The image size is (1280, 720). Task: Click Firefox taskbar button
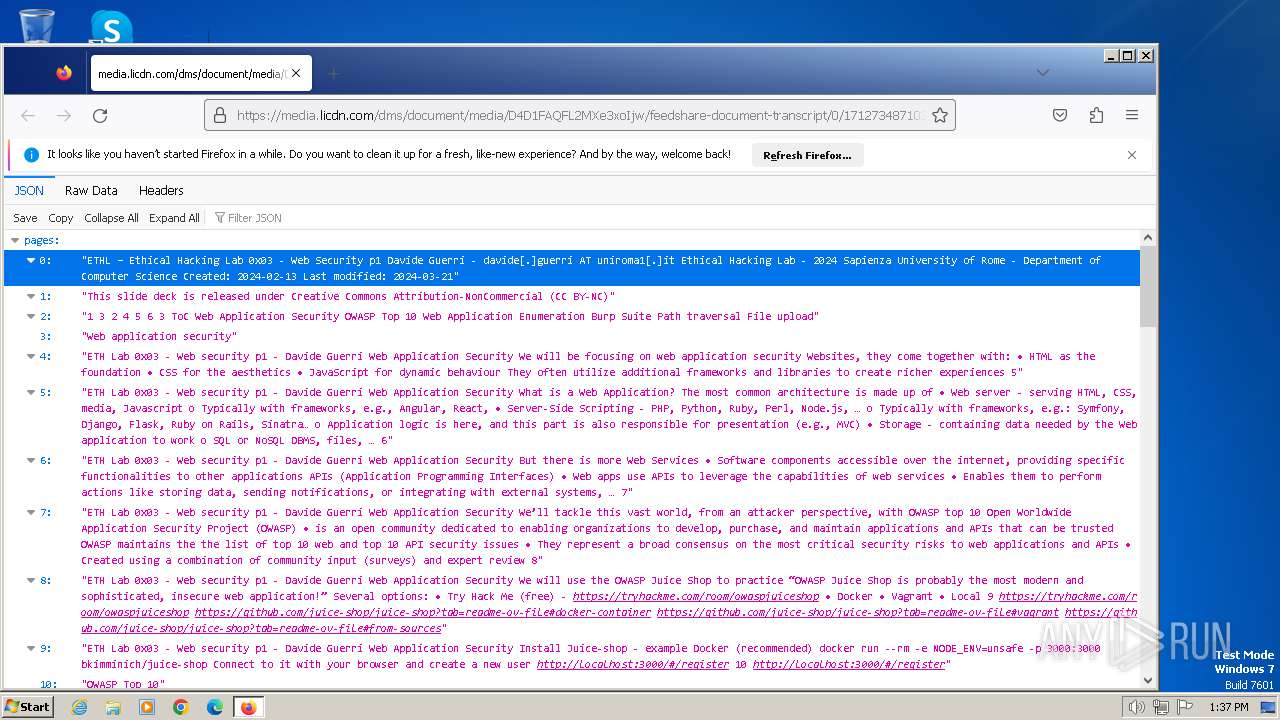pyautogui.click(x=248, y=707)
